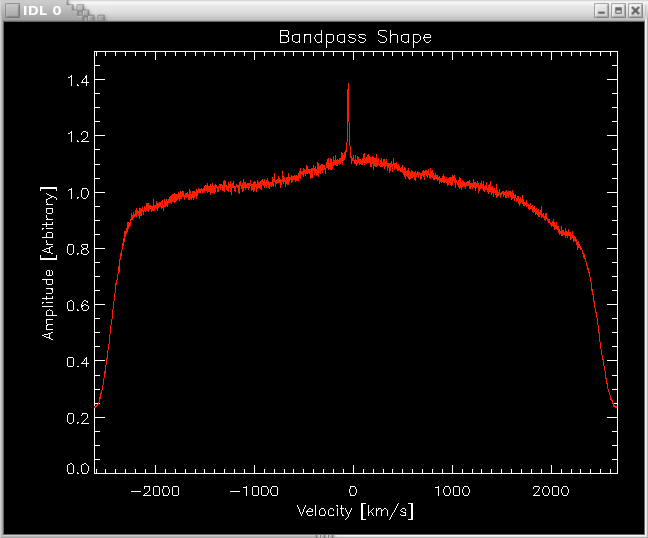Open the window menu icon beside IDL 0
Image resolution: width=648 pixels, height=538 pixels.
click(x=12, y=10)
